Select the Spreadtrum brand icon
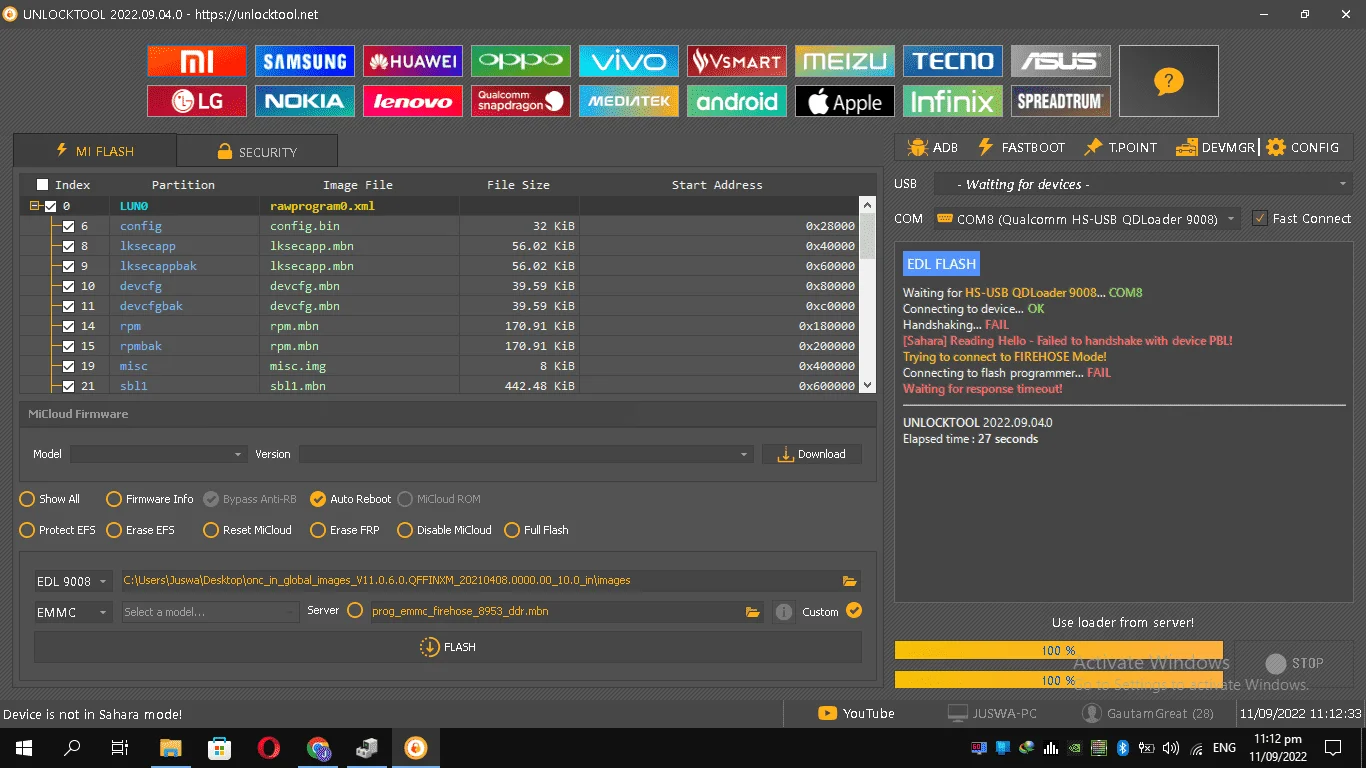1366x768 pixels. pyautogui.click(x=1061, y=101)
